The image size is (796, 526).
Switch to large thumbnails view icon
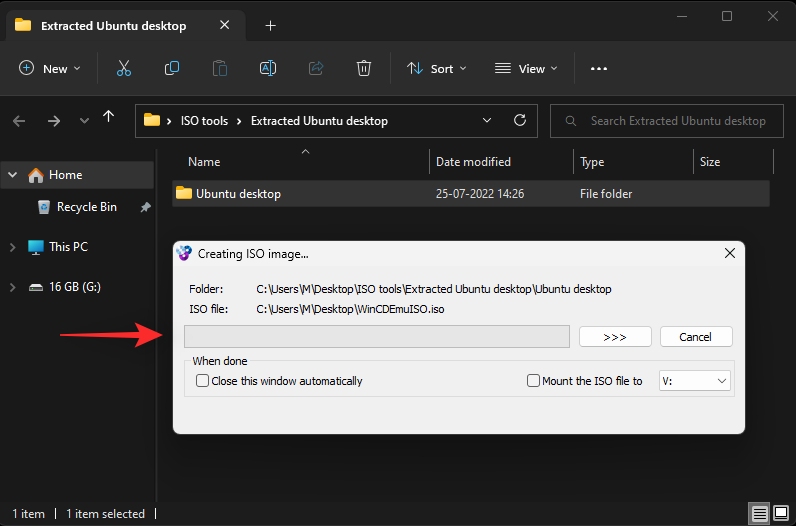point(781,513)
